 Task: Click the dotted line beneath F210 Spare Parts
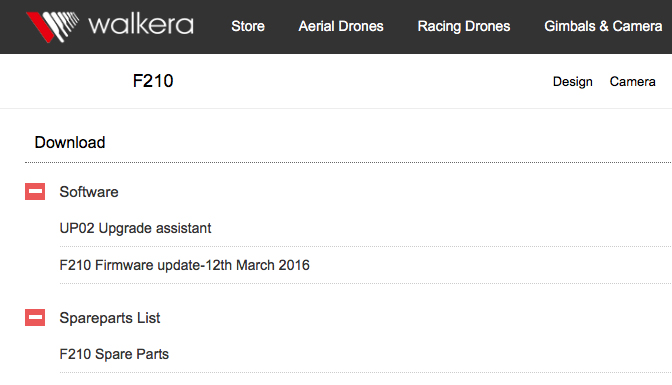[x=366, y=373]
